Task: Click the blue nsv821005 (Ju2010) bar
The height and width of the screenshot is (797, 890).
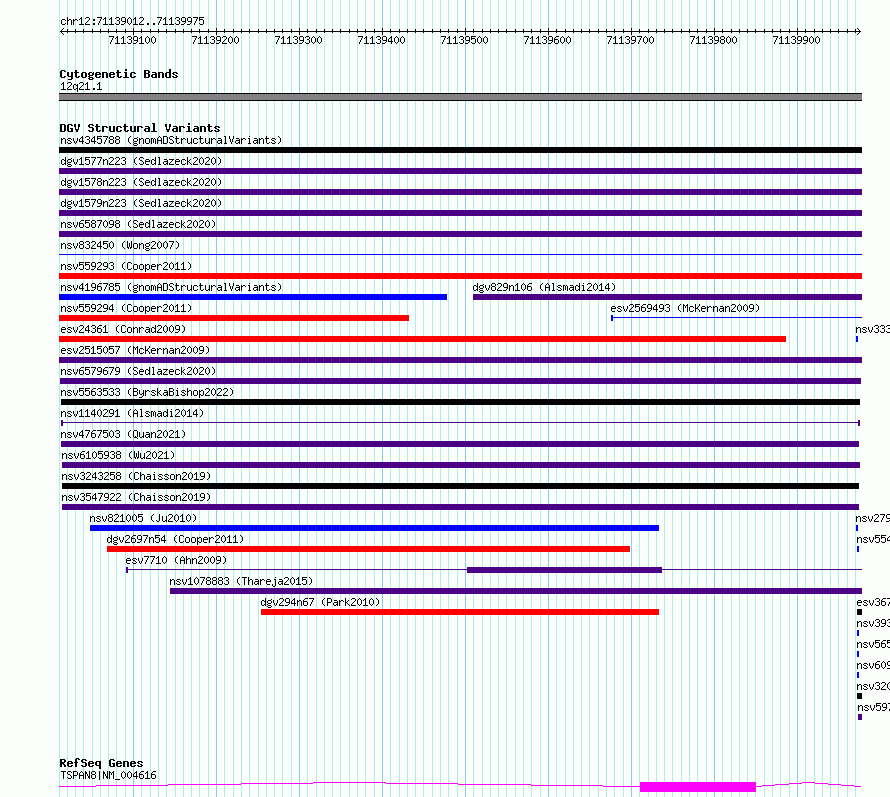Action: click(374, 528)
